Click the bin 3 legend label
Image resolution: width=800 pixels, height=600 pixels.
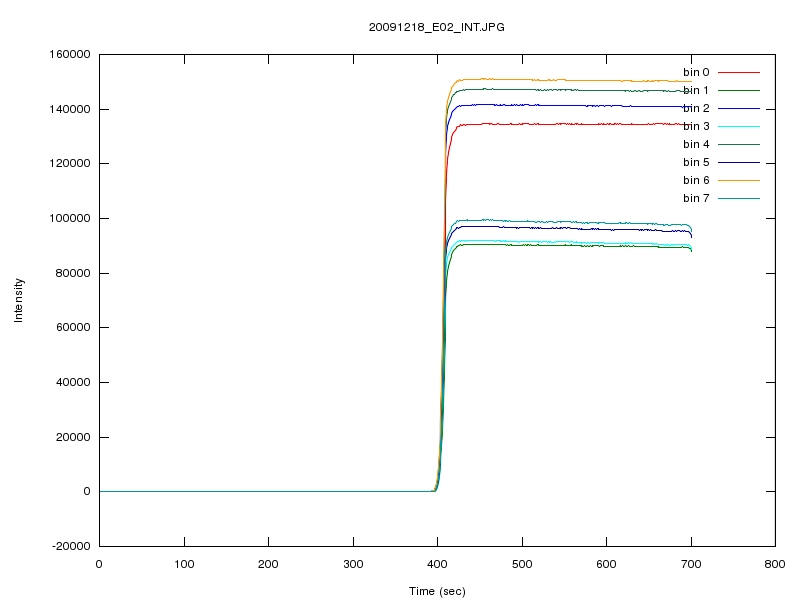[696, 126]
